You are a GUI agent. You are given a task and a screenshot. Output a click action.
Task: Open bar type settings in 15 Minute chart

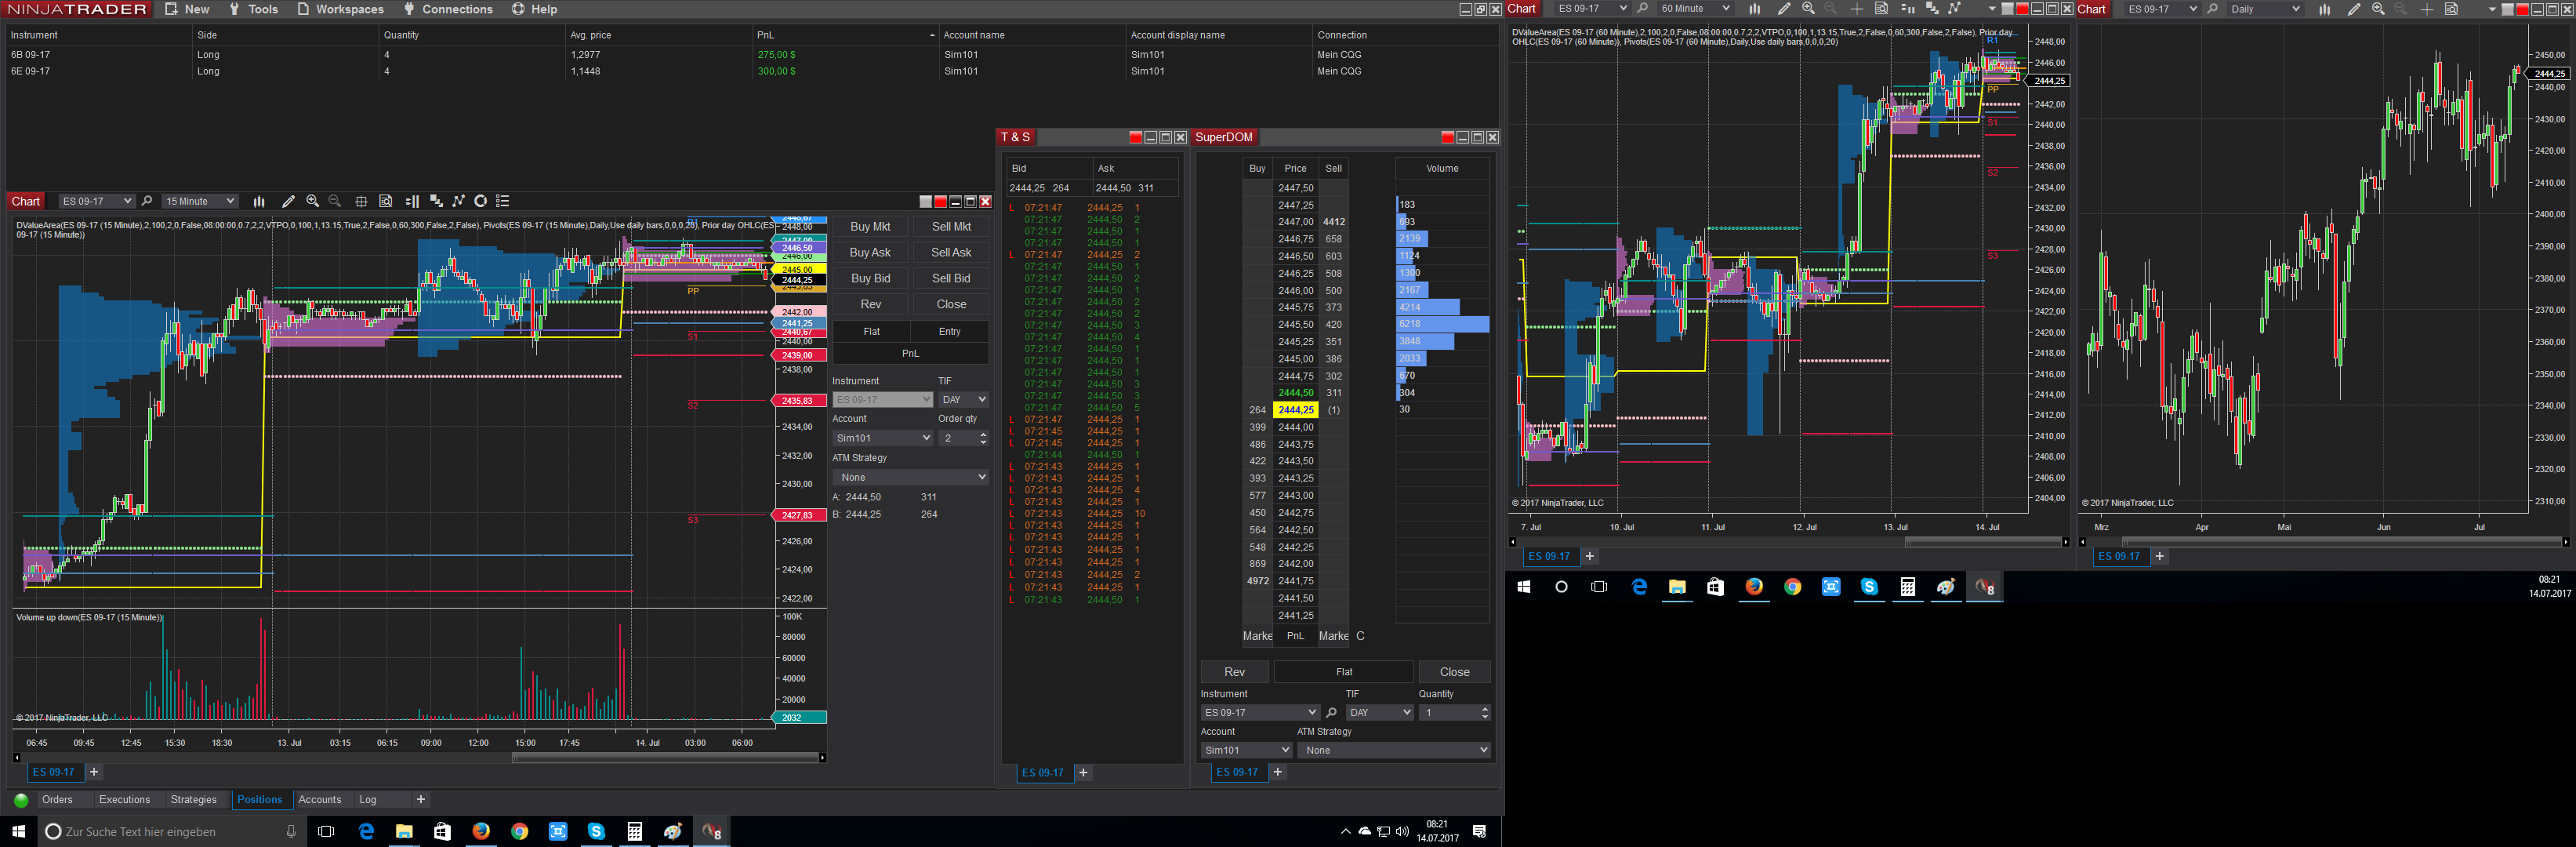point(259,201)
